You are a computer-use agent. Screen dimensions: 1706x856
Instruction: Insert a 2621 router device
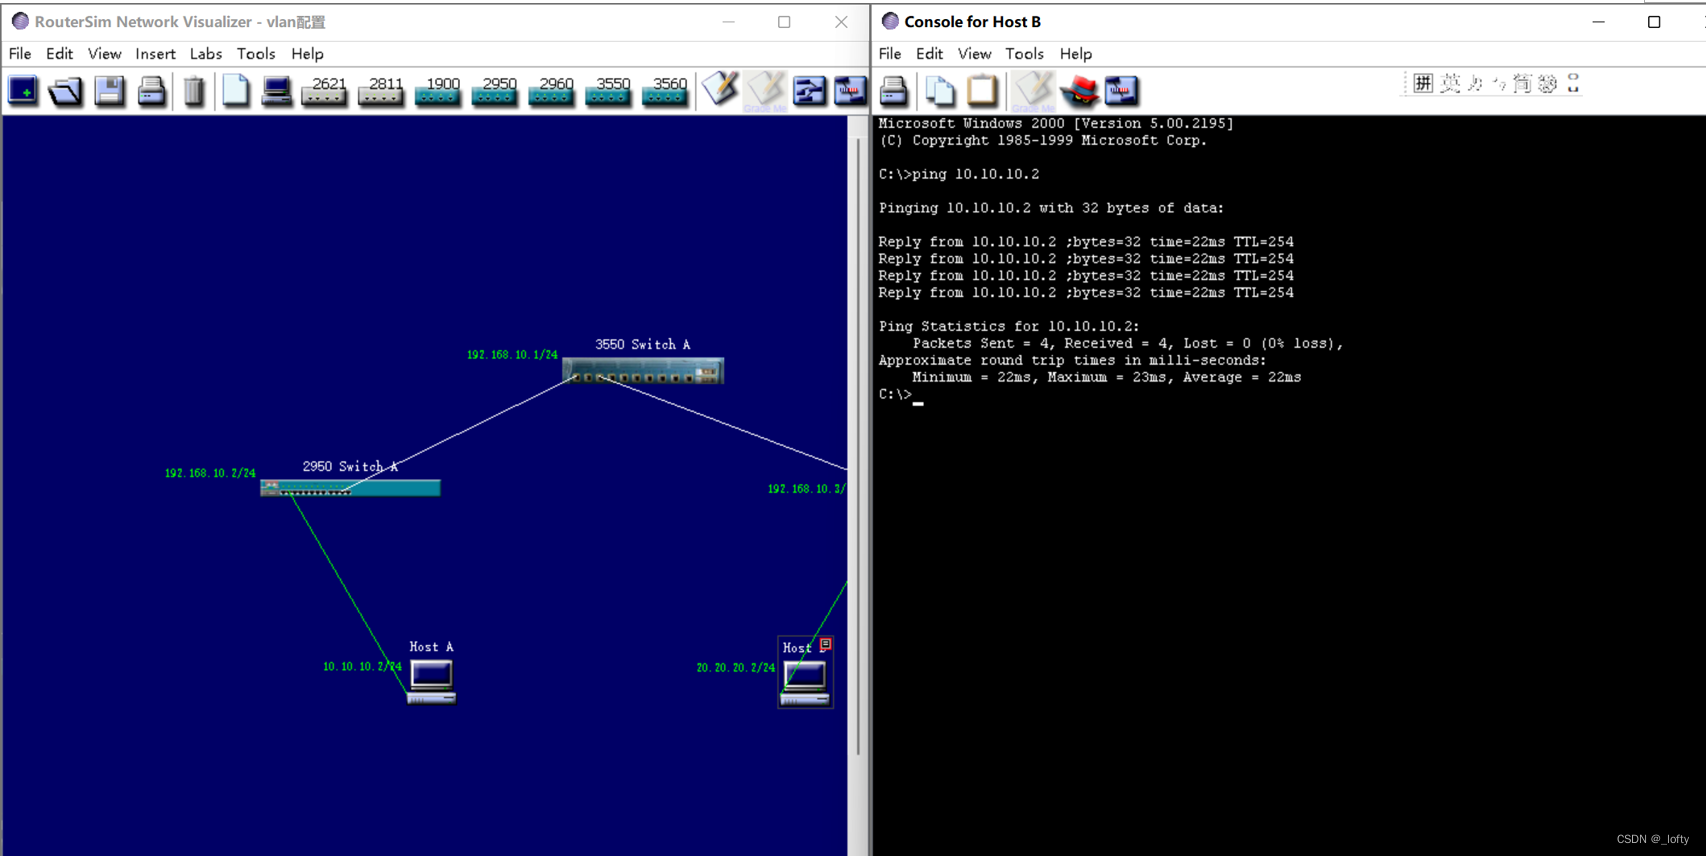[324, 91]
